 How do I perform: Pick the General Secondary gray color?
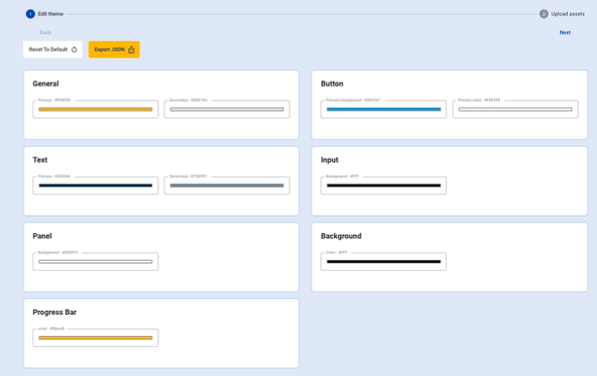click(227, 110)
